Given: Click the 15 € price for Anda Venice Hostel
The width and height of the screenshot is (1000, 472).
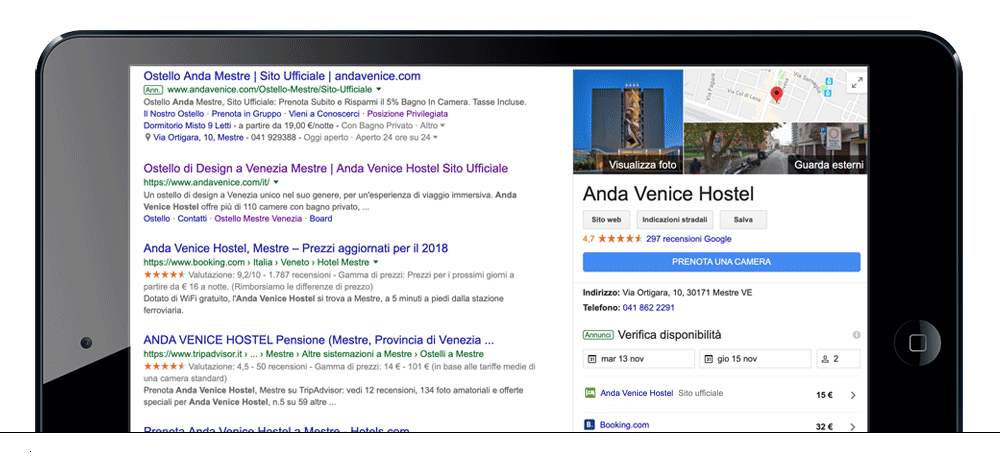Looking at the screenshot, I should [x=825, y=395].
